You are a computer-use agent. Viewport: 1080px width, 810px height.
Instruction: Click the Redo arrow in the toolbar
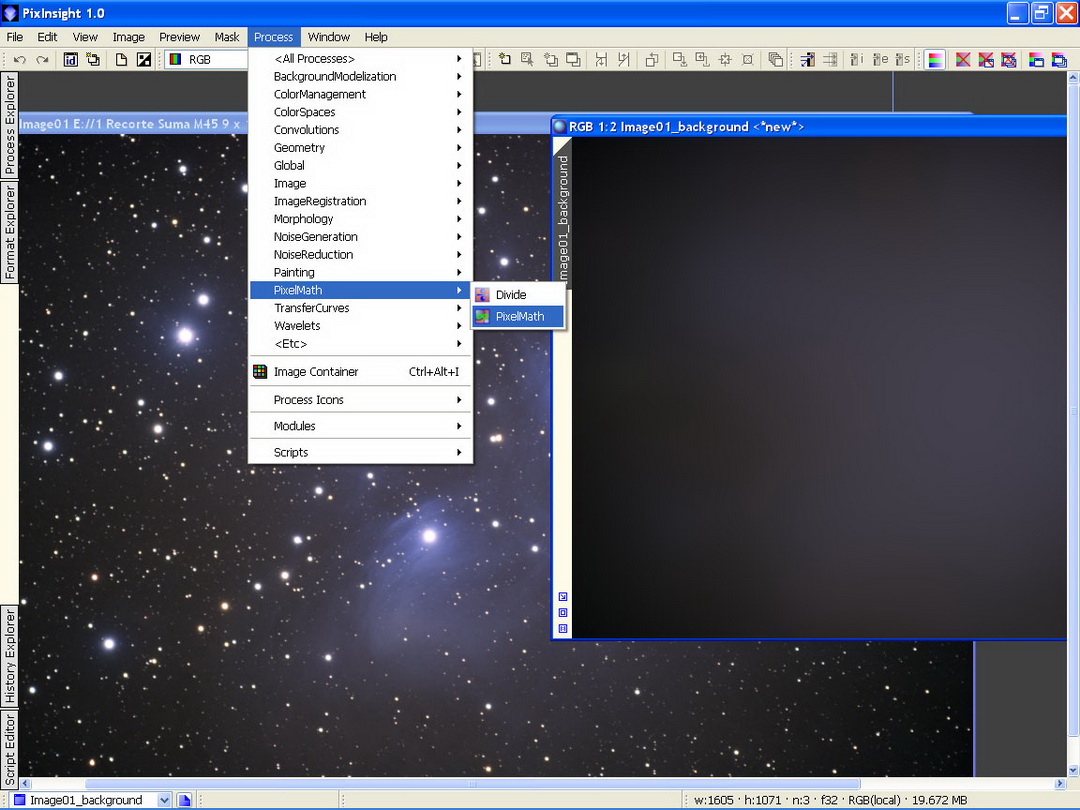coord(43,60)
